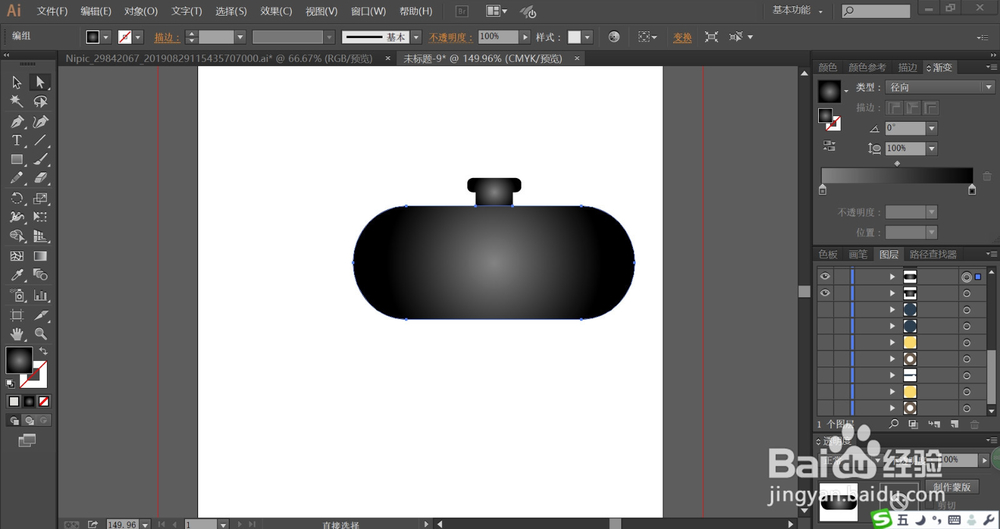
Task: Select the Symbol Sprayer tool
Action: click(x=17, y=295)
